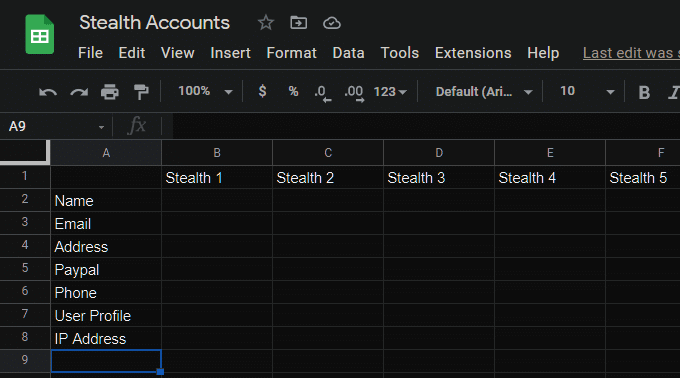Image resolution: width=680 pixels, height=378 pixels.
Task: Click the redo arrow icon
Action: coord(79,92)
